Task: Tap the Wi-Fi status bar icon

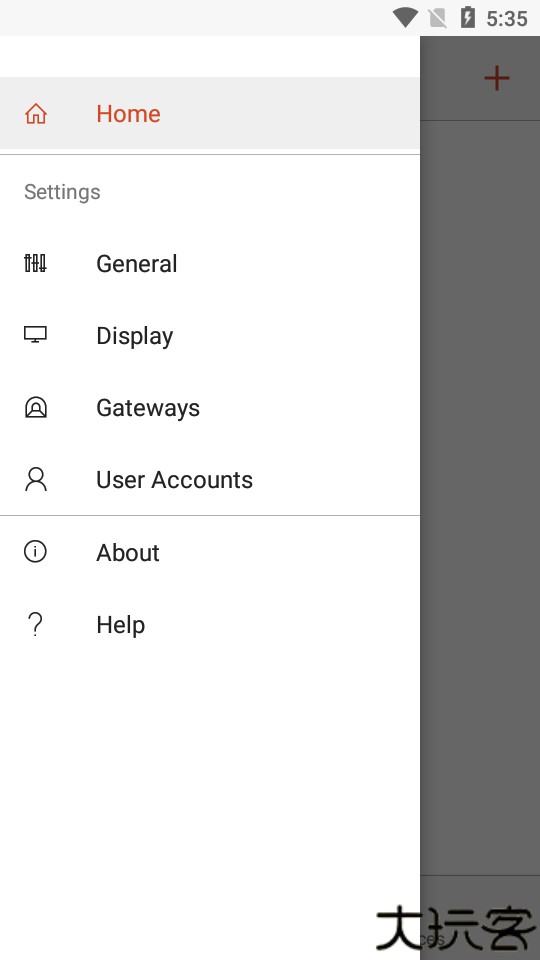Action: 405,18
